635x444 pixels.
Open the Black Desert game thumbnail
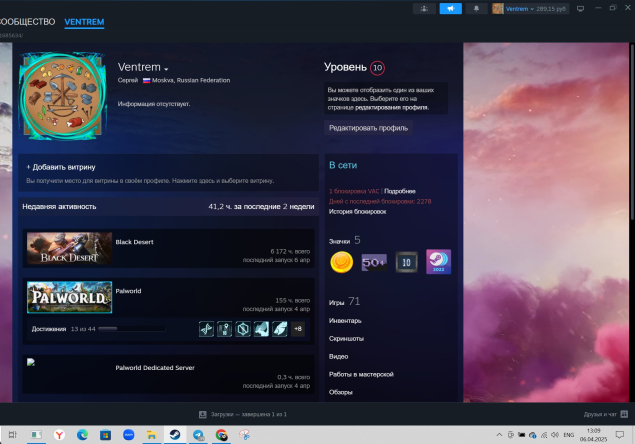pos(69,248)
